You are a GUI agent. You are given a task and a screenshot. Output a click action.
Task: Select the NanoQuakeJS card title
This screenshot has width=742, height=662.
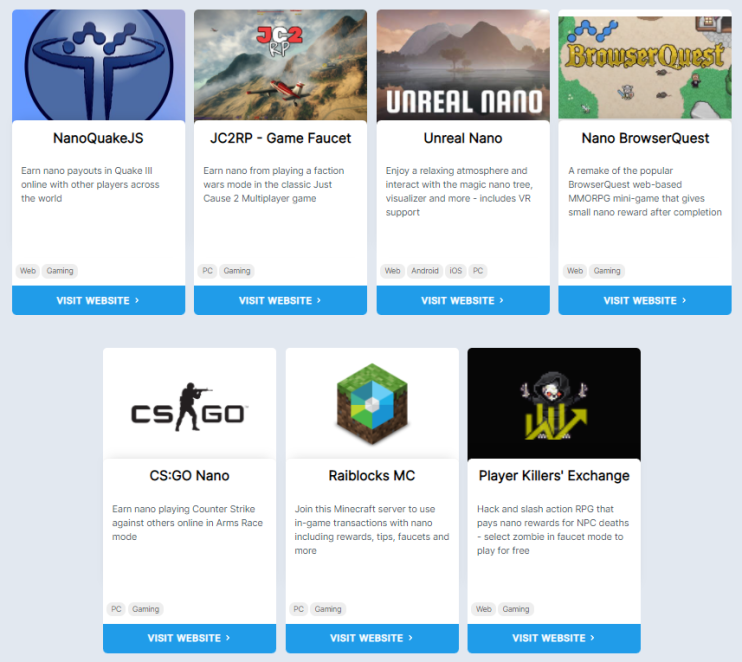point(98,138)
